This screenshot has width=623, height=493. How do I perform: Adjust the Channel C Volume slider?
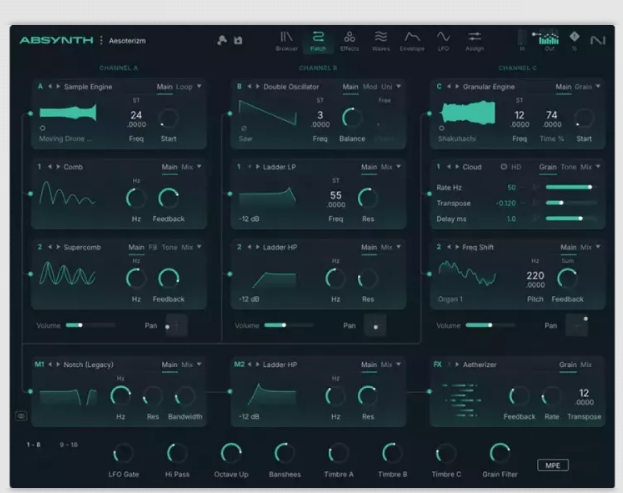click(x=490, y=325)
